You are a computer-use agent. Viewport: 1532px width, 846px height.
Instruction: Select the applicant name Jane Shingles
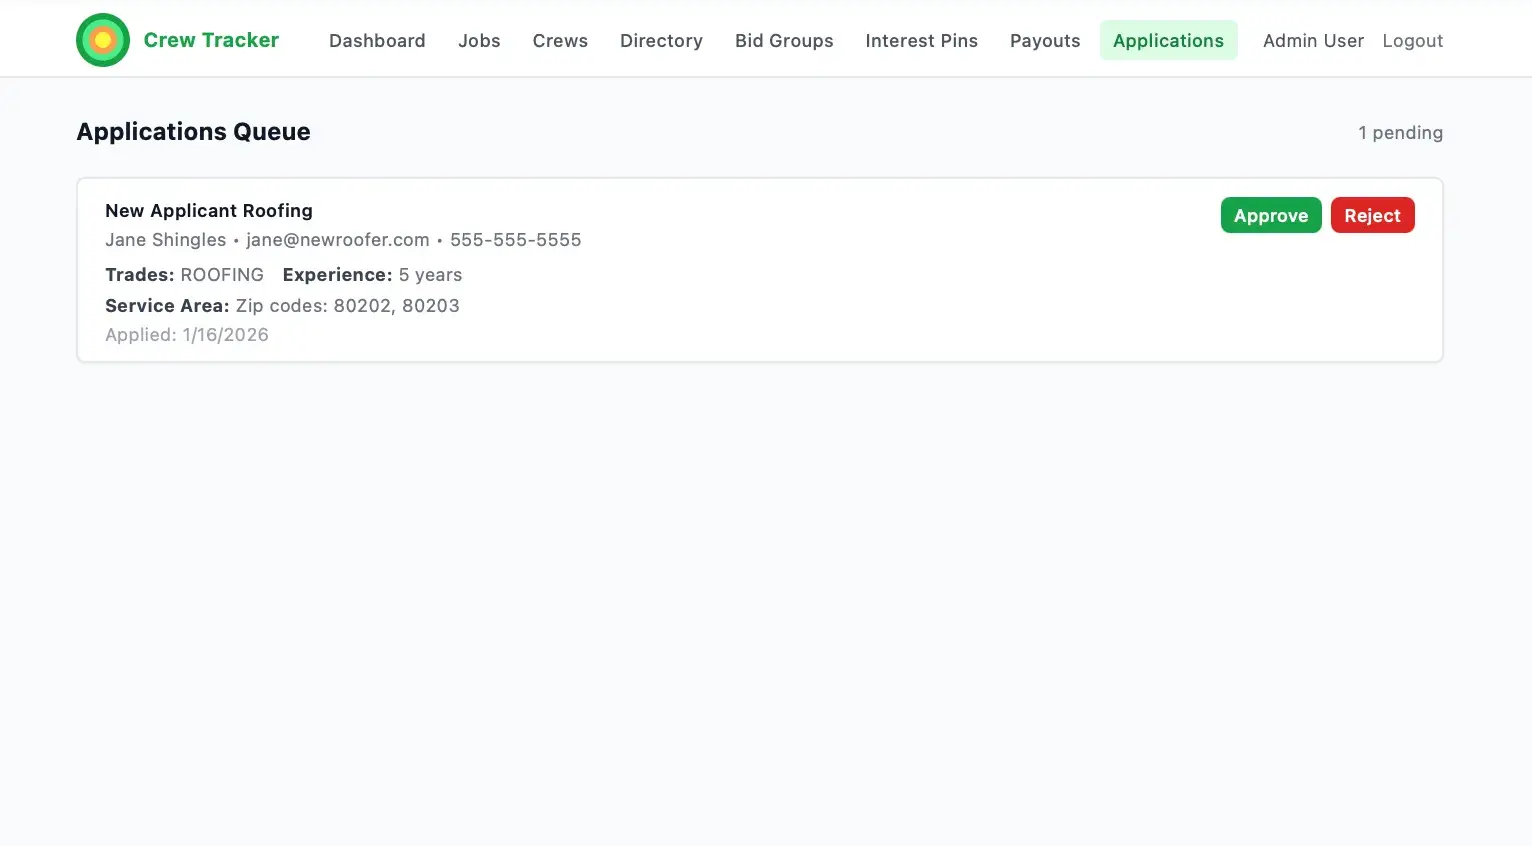(x=166, y=240)
